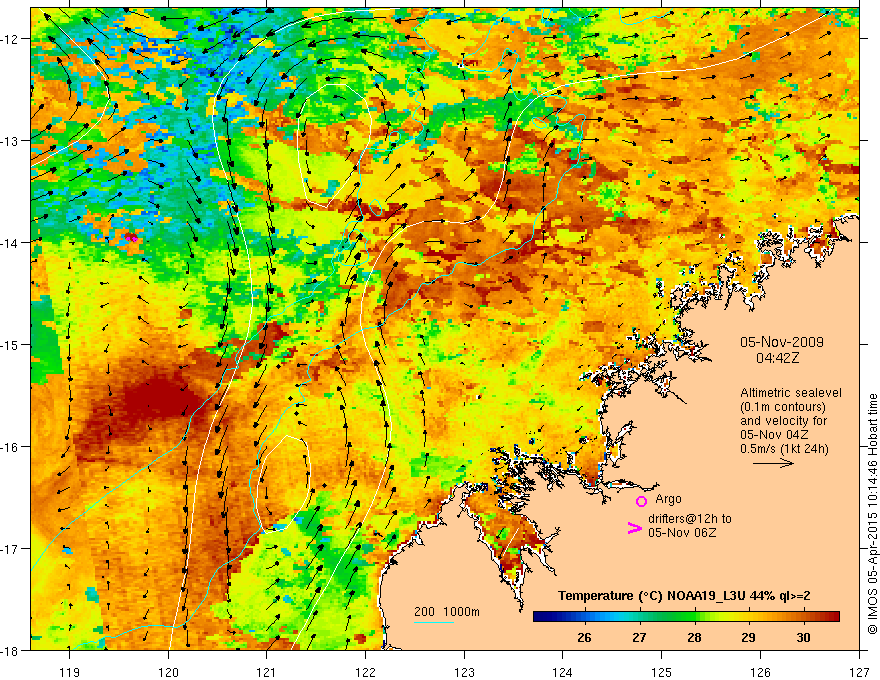Image resolution: width=880 pixels, height=680 pixels.
Task: Click the 27 tick label on colorbar
Action: pyautogui.click(x=639, y=637)
